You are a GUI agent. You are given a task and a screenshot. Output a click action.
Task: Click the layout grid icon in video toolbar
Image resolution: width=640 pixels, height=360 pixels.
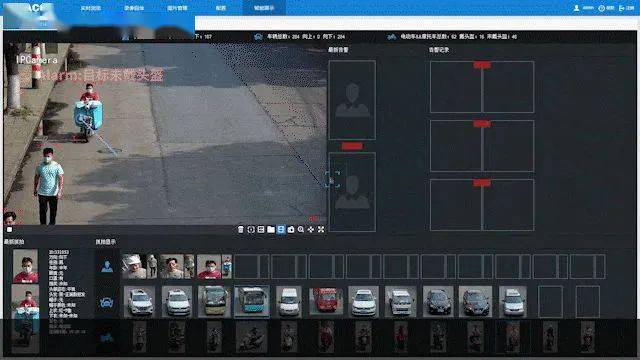pyautogui.click(x=261, y=230)
